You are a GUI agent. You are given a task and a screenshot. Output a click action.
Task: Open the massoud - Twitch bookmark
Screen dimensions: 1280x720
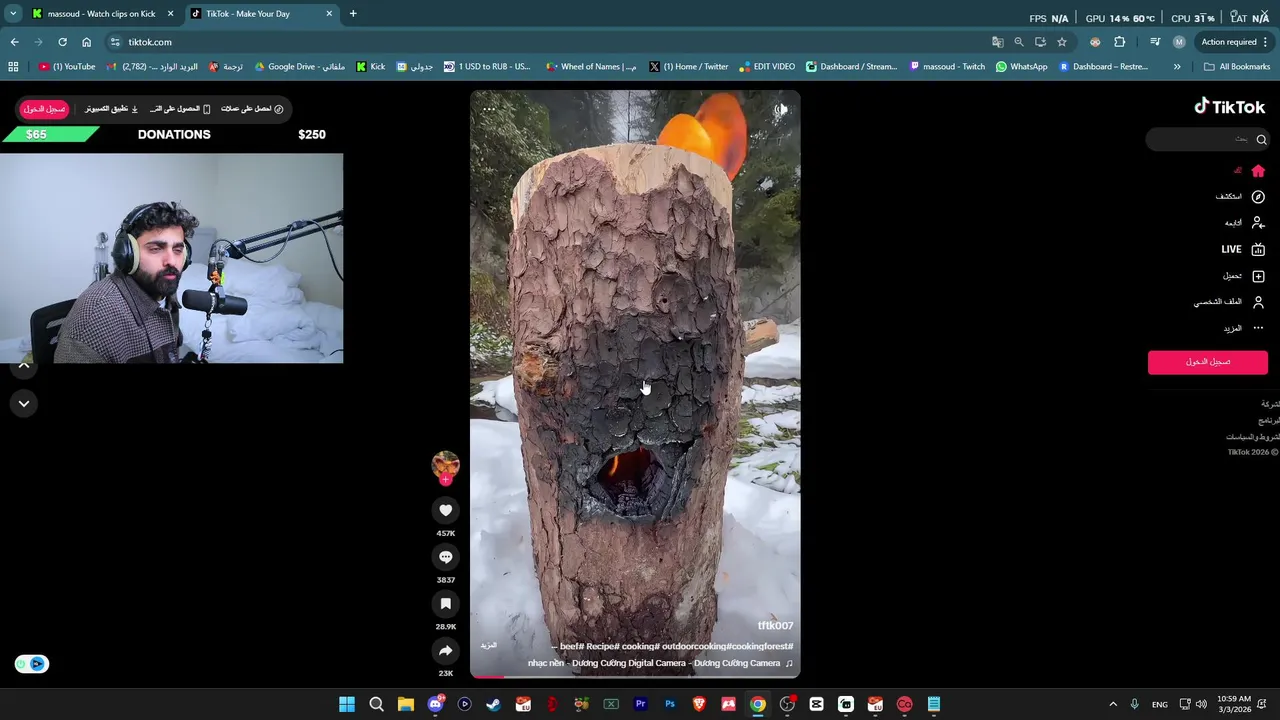[x=946, y=67]
